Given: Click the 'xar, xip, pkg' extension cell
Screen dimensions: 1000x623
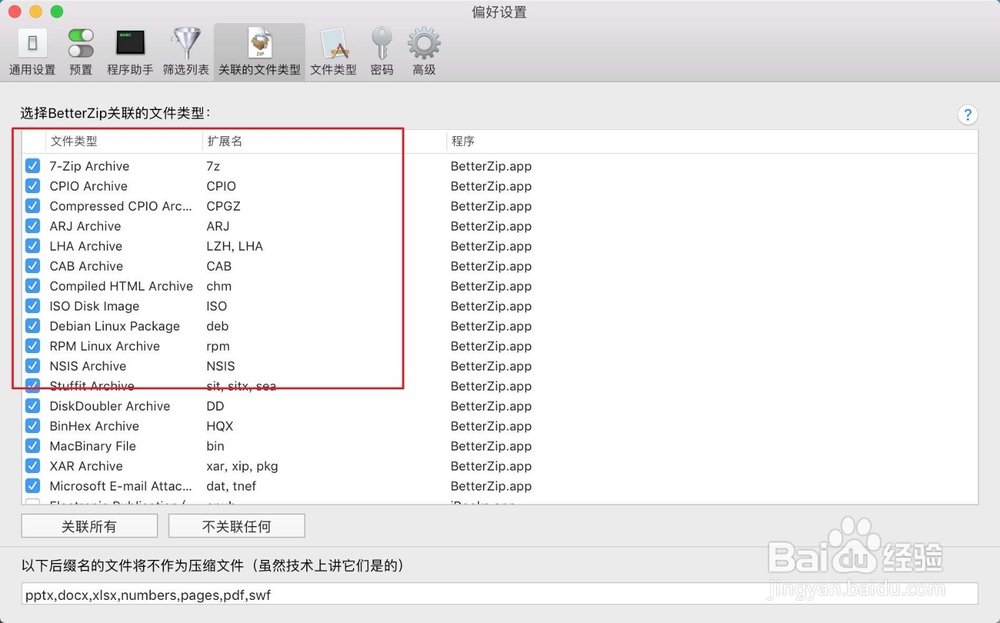Looking at the screenshot, I should click(242, 466).
